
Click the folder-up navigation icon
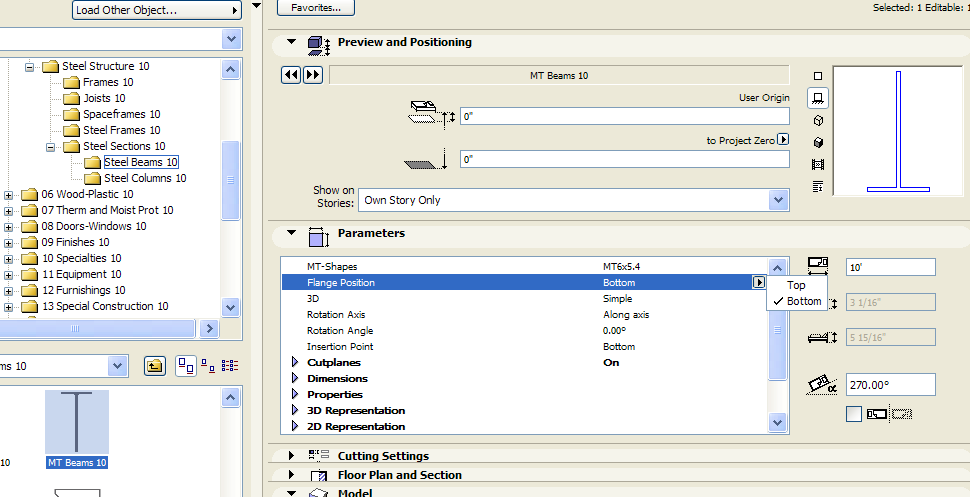pyautogui.click(x=155, y=366)
